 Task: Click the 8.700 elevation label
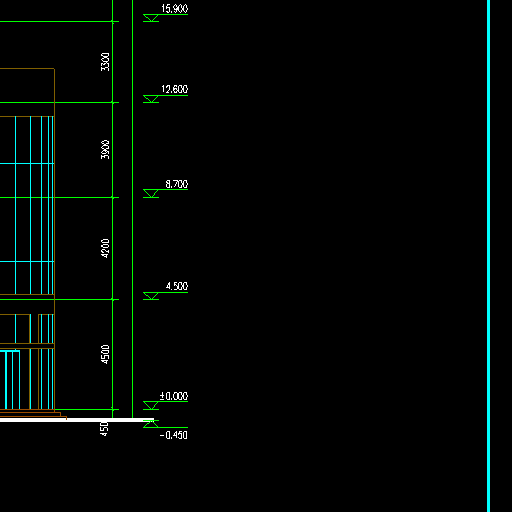click(x=177, y=184)
